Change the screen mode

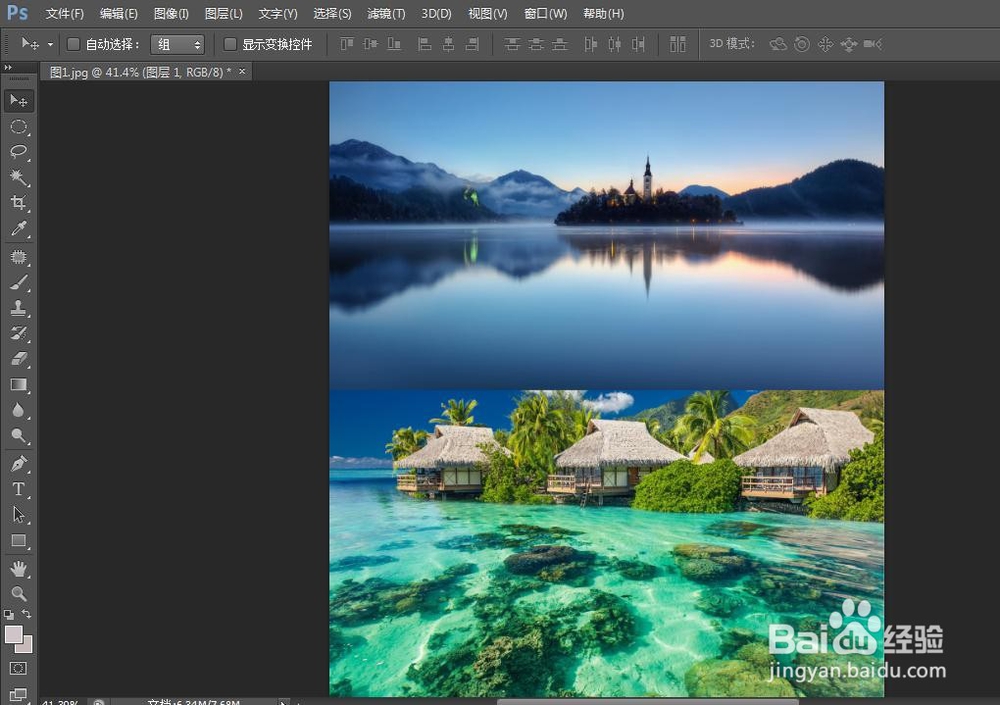(18, 694)
